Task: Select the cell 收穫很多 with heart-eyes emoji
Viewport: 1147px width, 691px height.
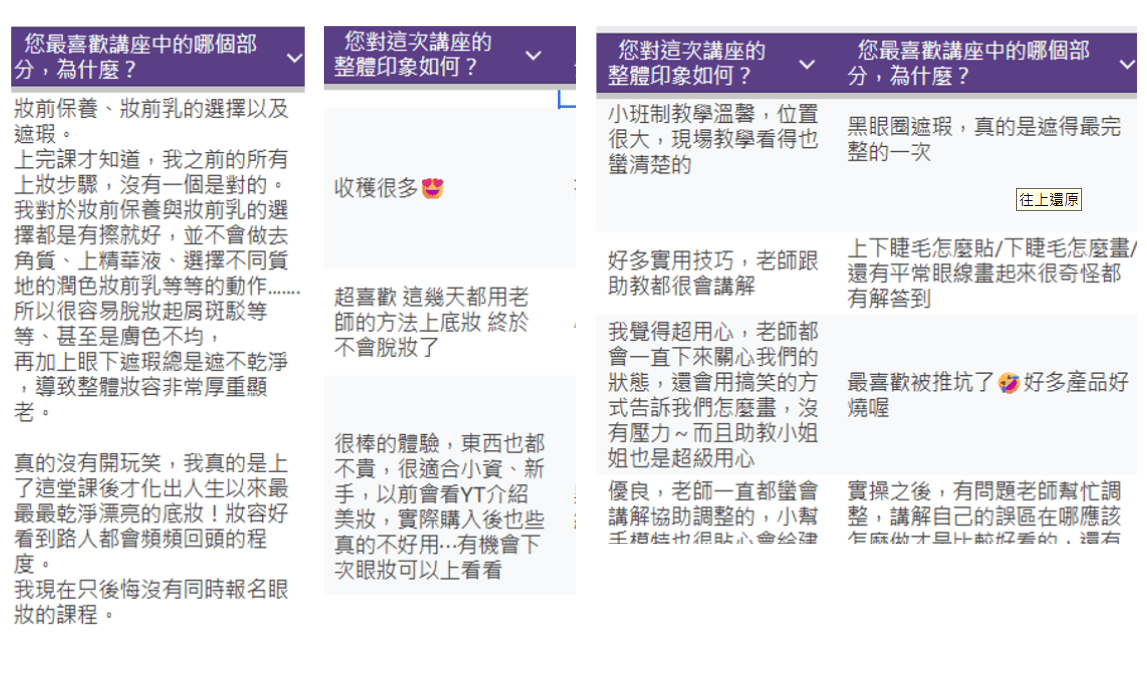Action: [x=450, y=188]
